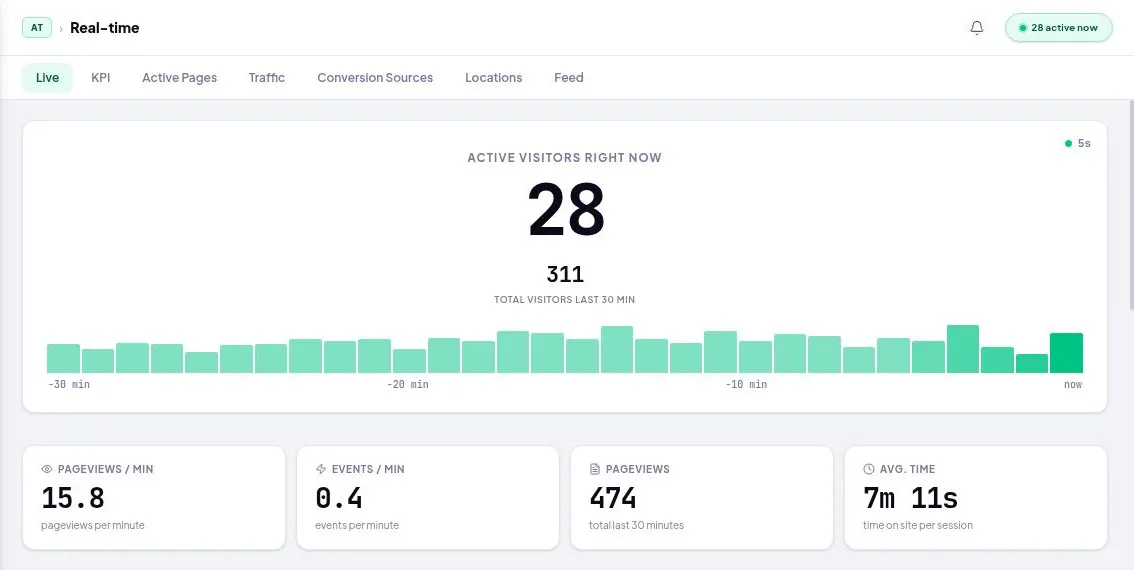
Task: Click the AT workspace badge
Action: coord(37,27)
